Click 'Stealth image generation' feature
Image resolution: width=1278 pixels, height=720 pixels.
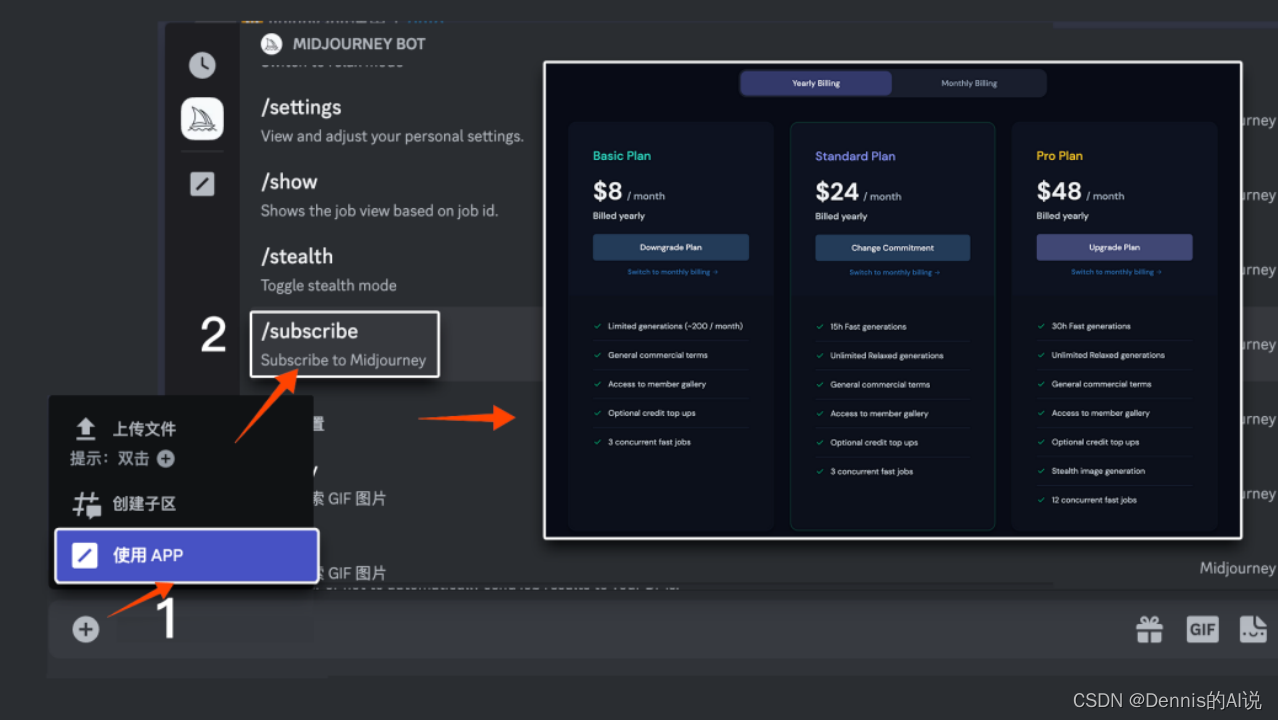[1098, 471]
